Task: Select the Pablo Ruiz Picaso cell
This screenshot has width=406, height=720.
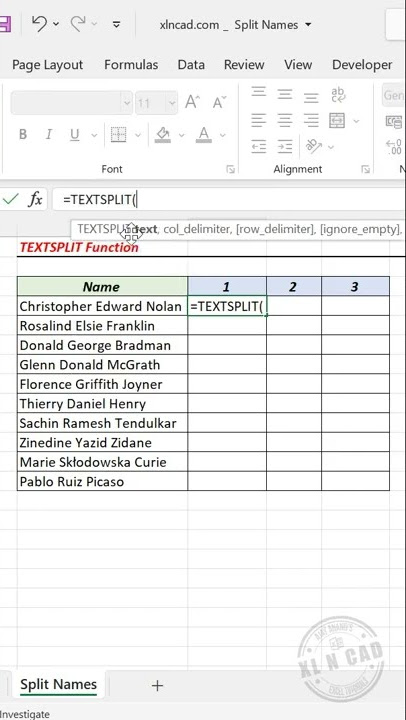Action: point(102,481)
